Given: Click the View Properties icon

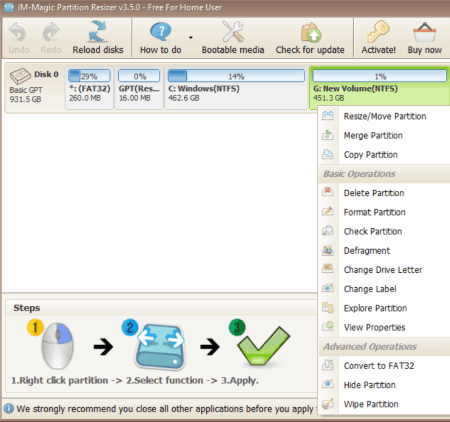Looking at the screenshot, I should (x=328, y=326).
